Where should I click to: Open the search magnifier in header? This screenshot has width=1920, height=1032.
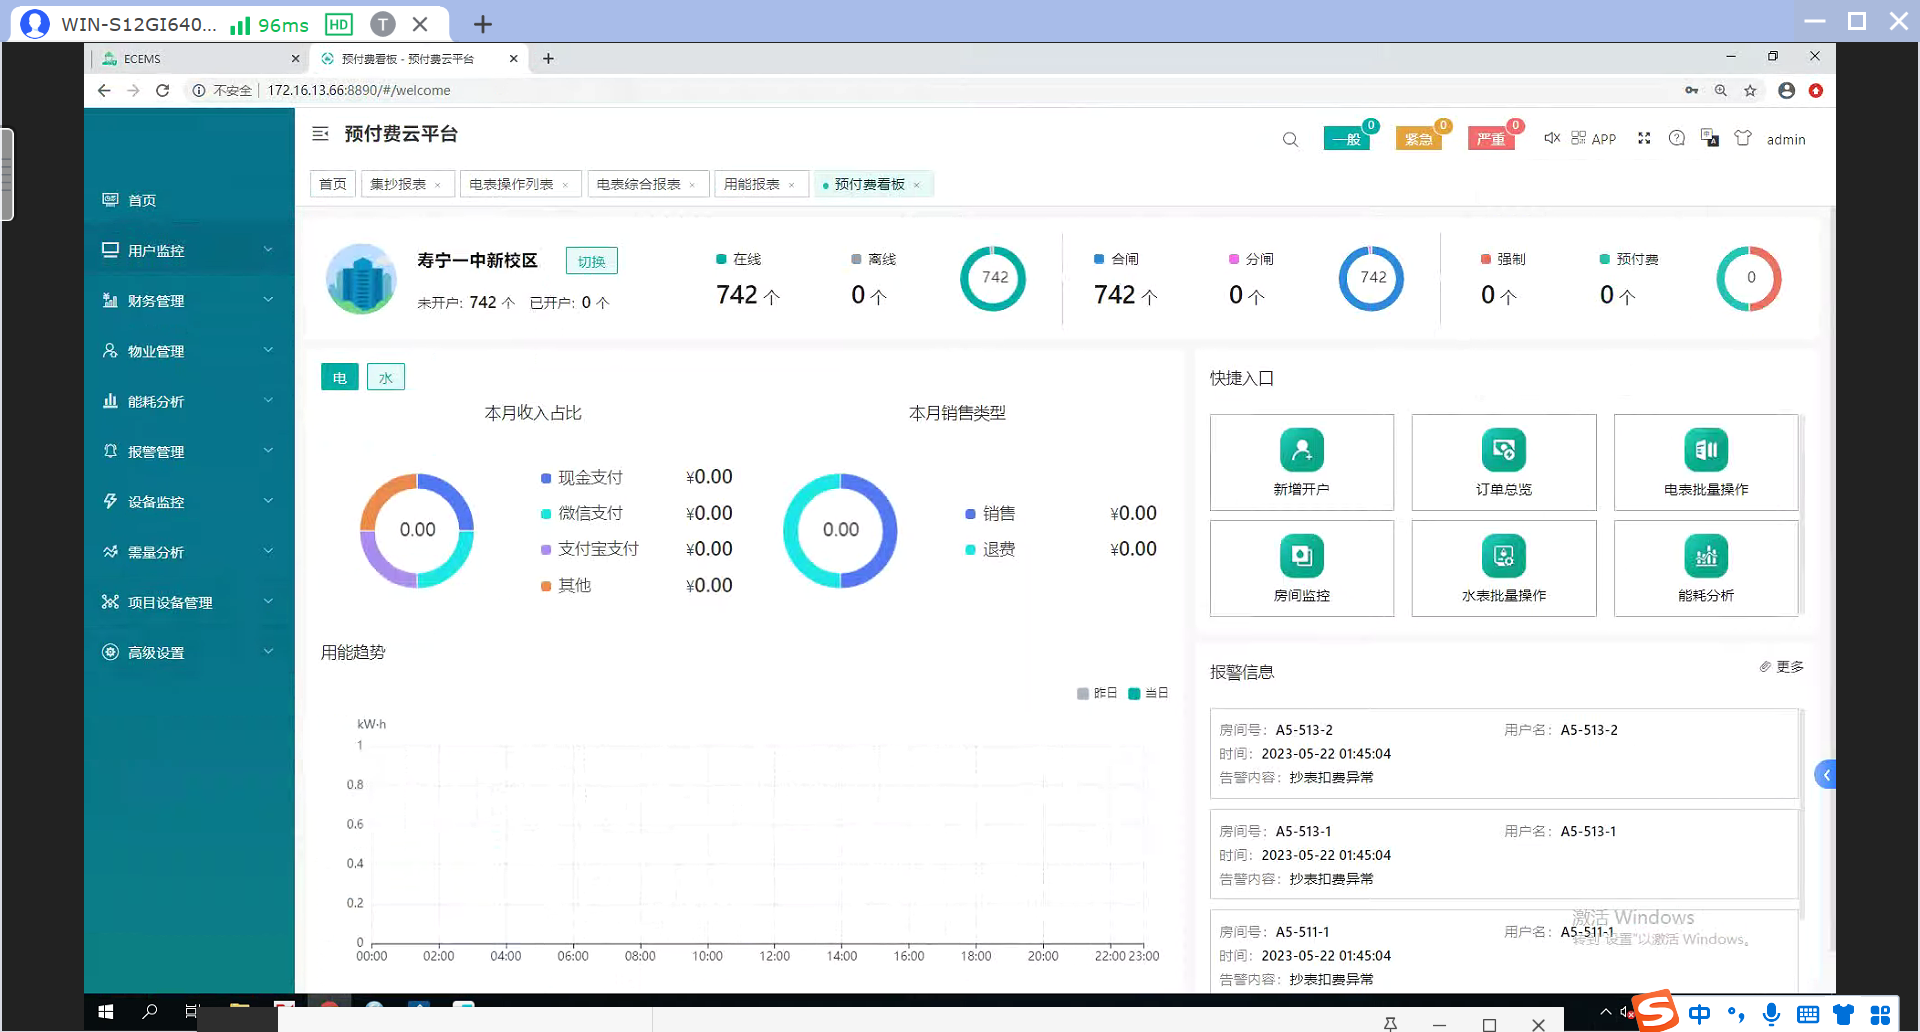tap(1290, 140)
